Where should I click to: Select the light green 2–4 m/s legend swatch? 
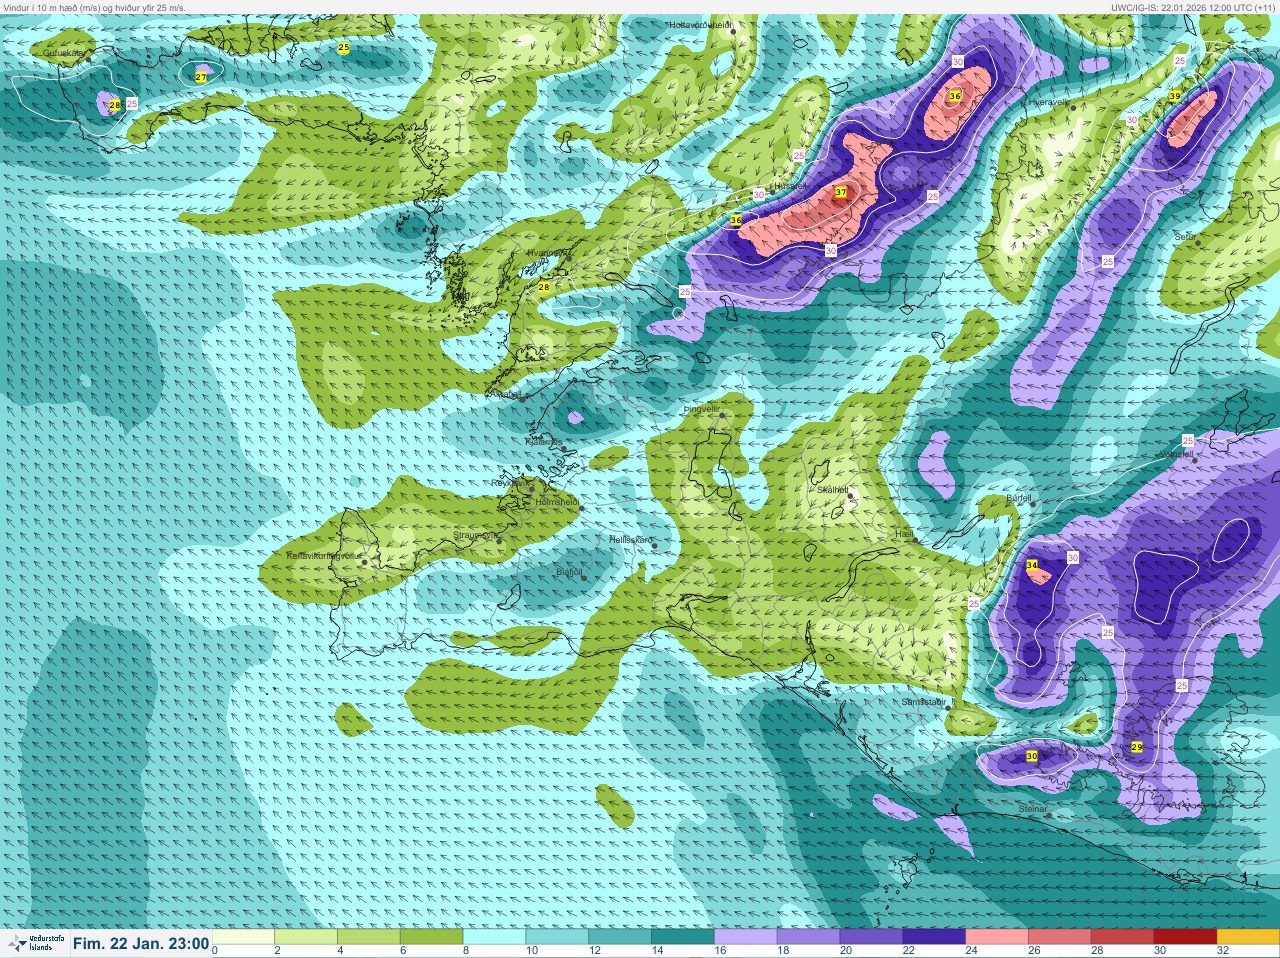tap(307, 937)
